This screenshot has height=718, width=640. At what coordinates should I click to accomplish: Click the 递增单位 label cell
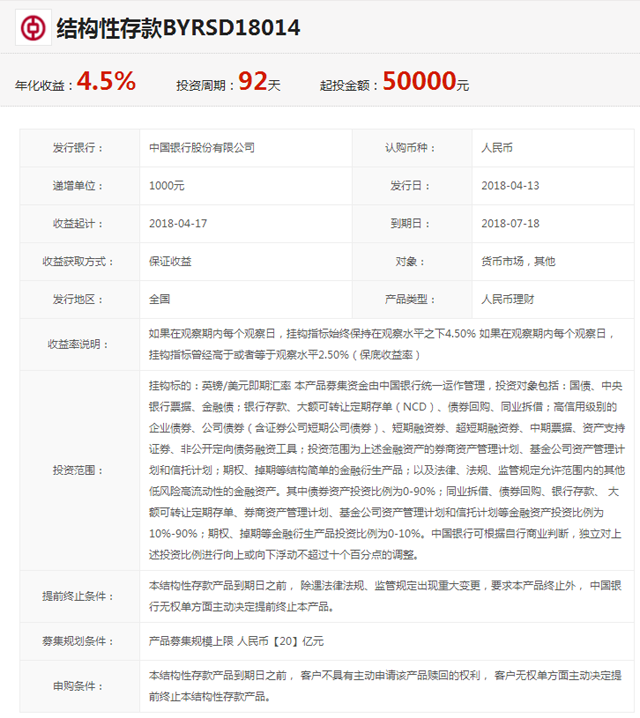click(x=80, y=186)
